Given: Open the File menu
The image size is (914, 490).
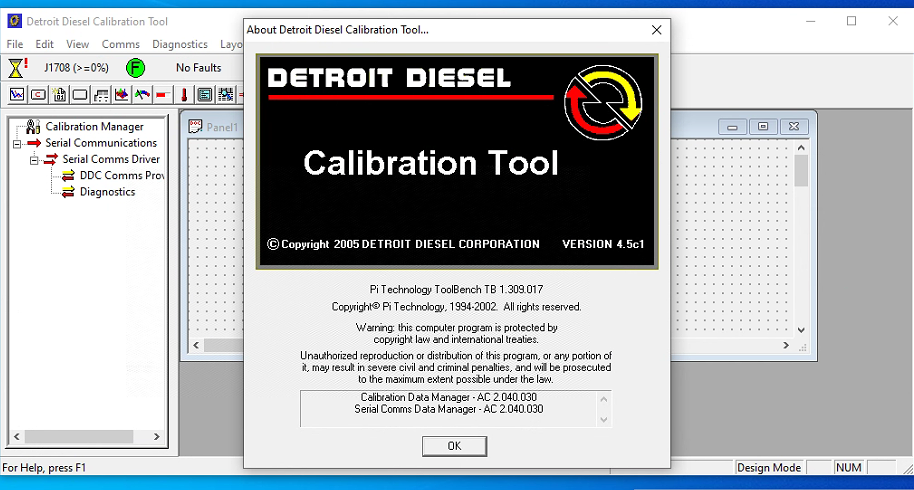Looking at the screenshot, I should pos(15,44).
